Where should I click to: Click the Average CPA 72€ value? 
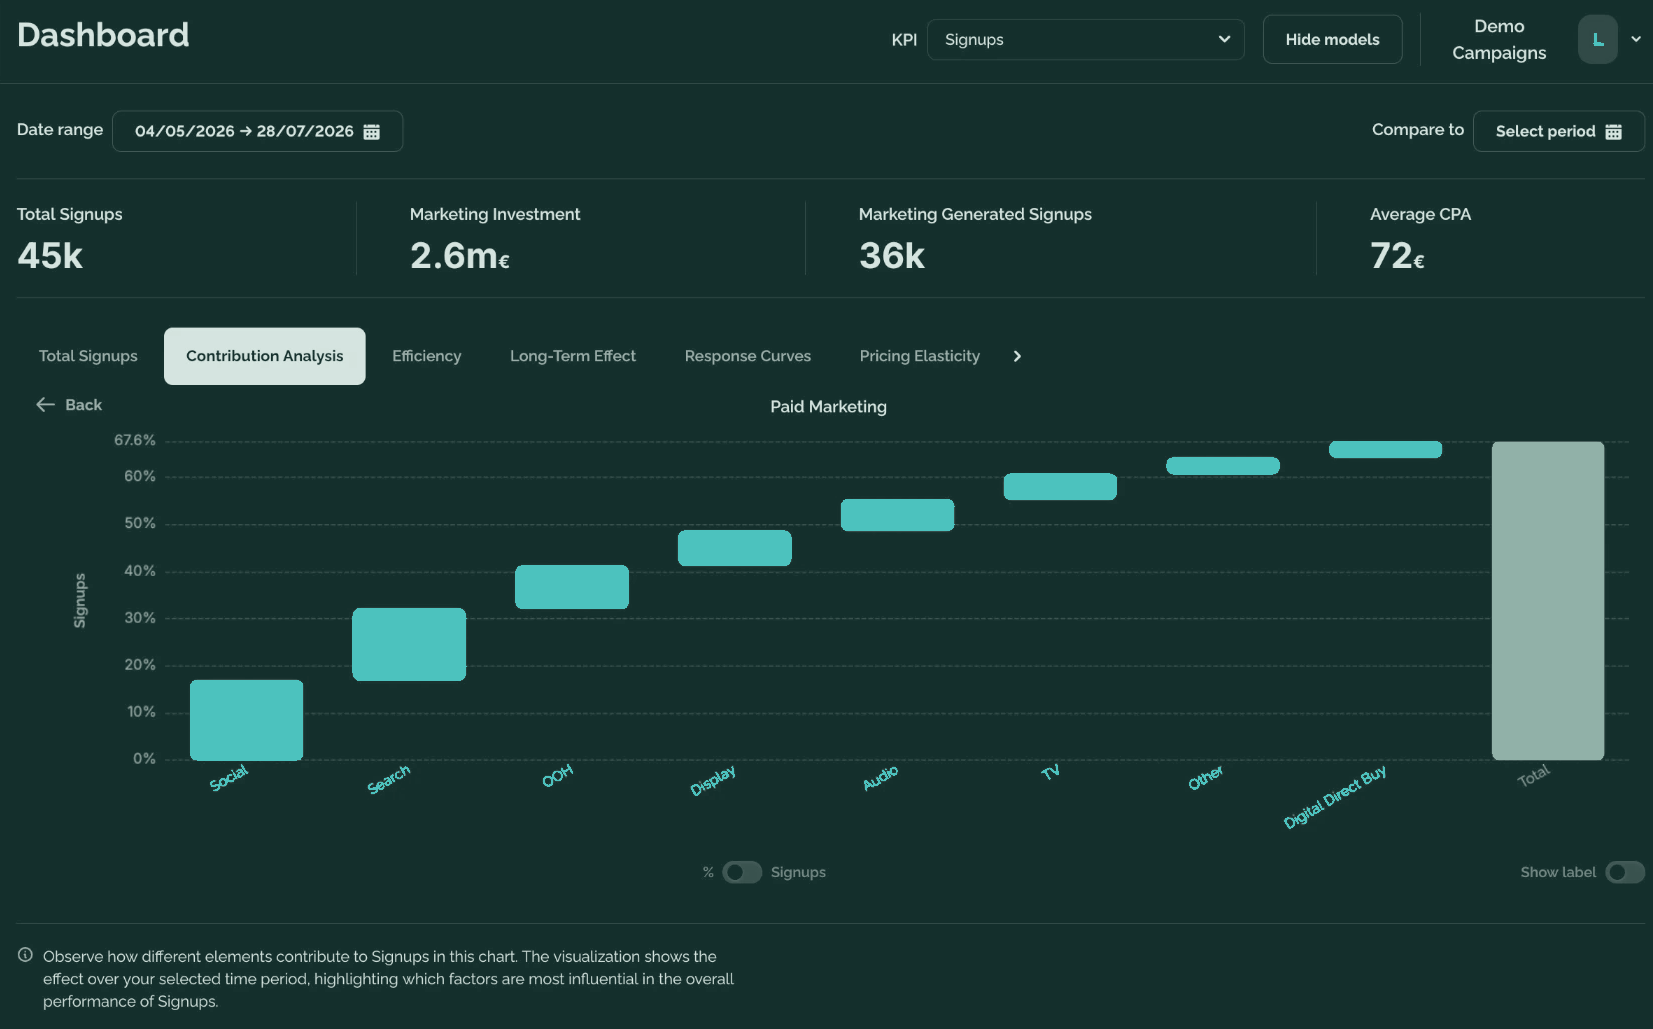(x=1397, y=256)
